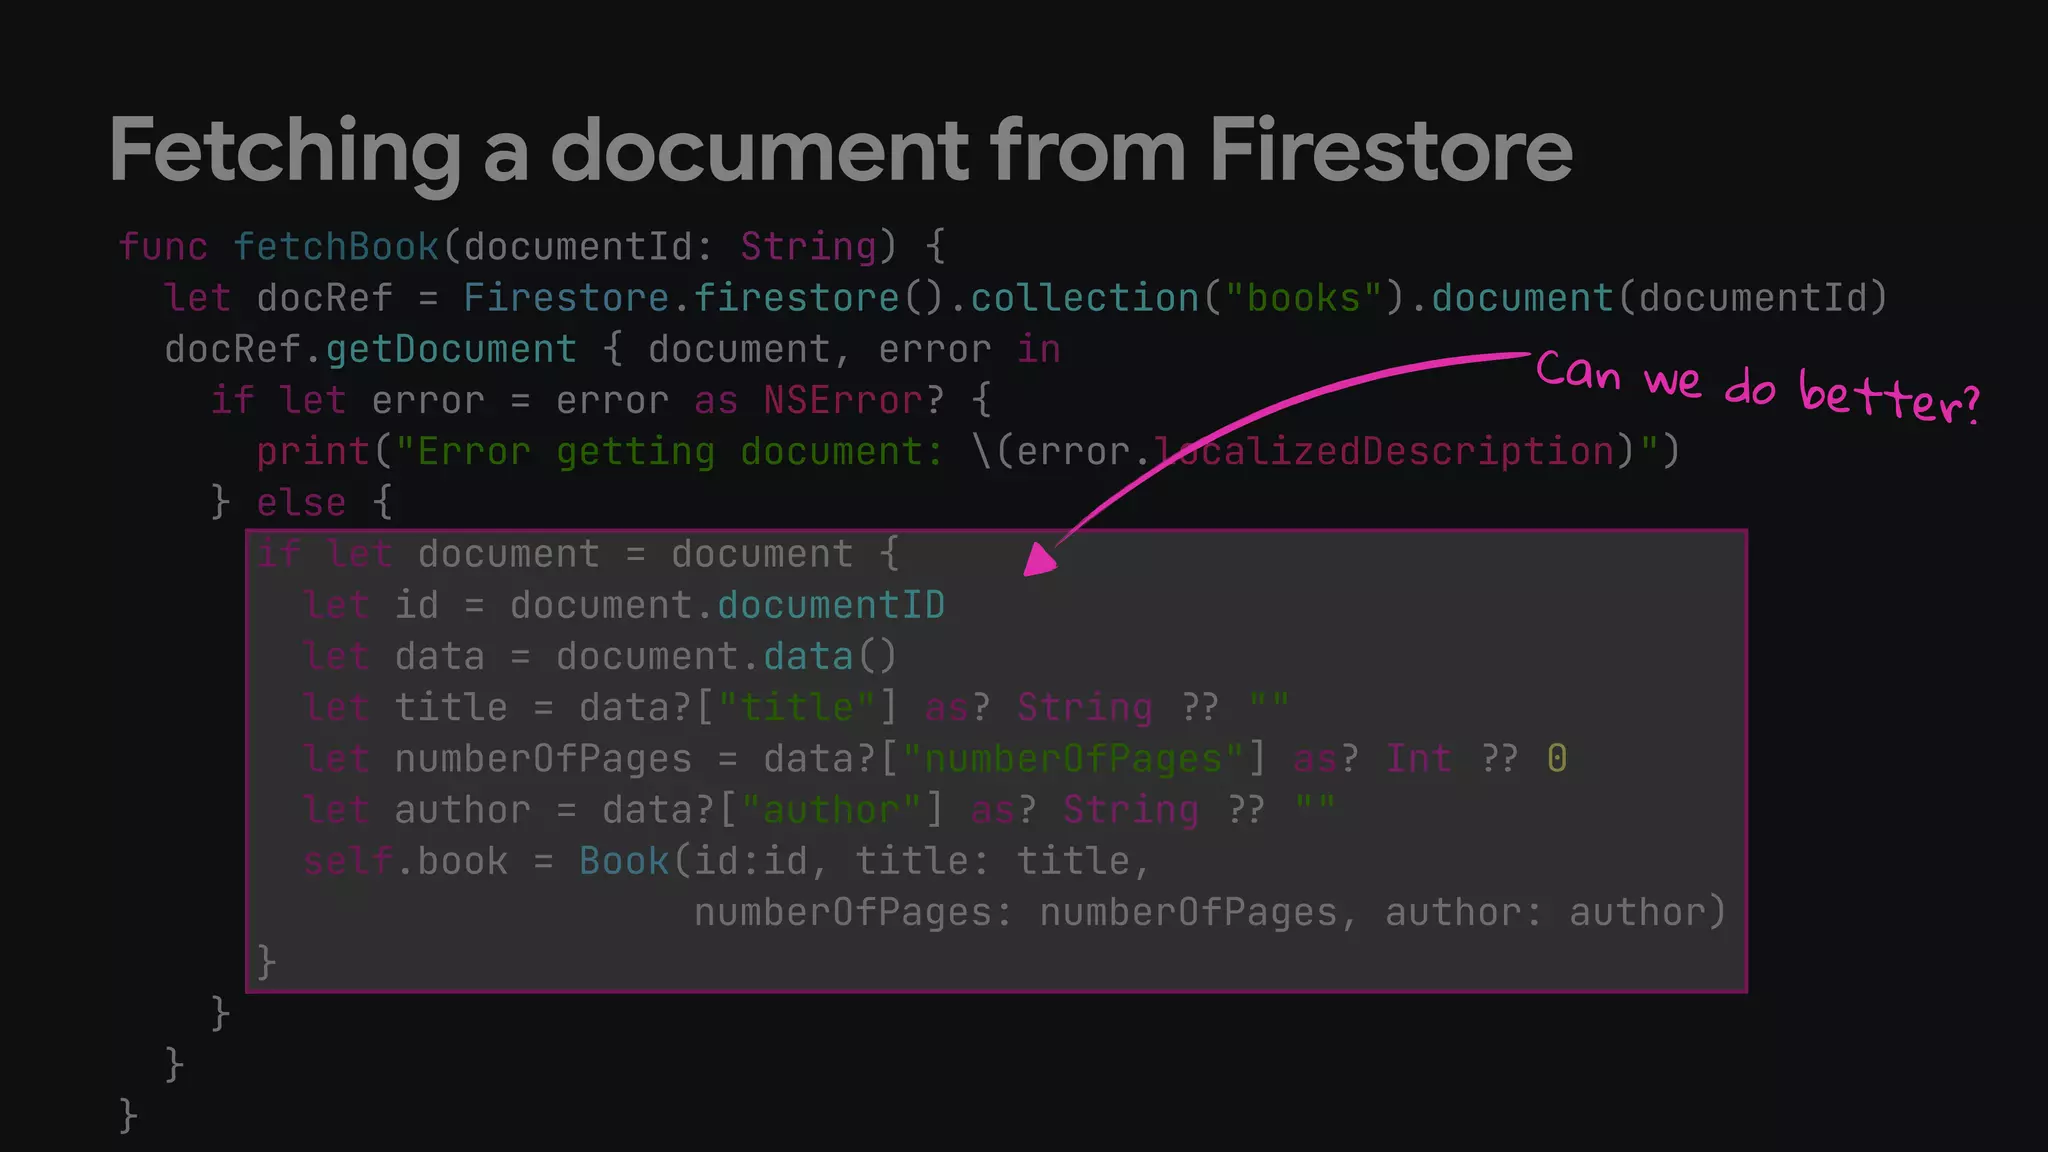
Task: Click the 'let data = document.data()' line
Action: (x=600, y=656)
